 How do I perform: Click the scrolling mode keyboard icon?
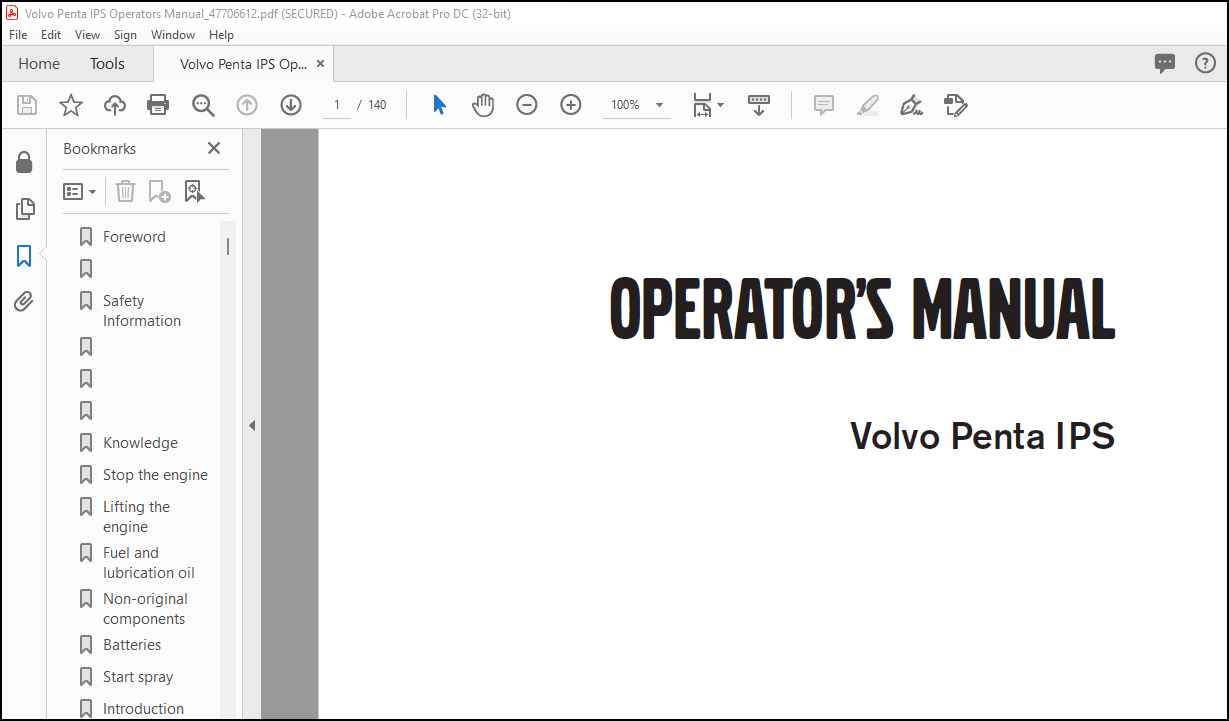(759, 105)
